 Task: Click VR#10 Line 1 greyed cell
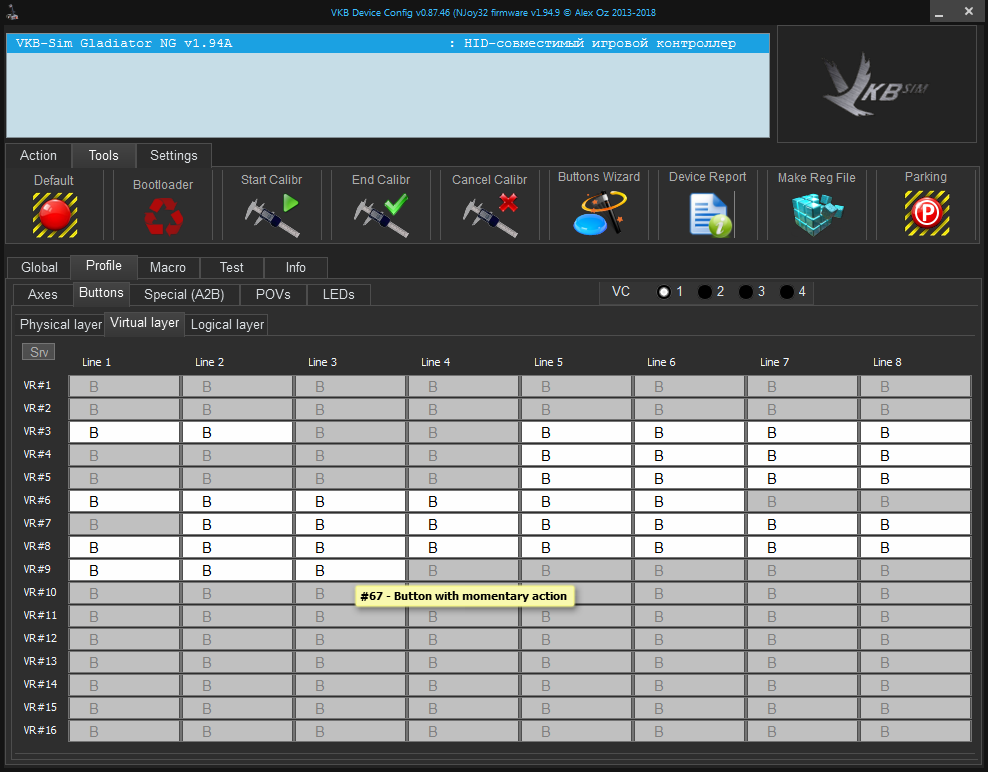pyautogui.click(x=124, y=593)
